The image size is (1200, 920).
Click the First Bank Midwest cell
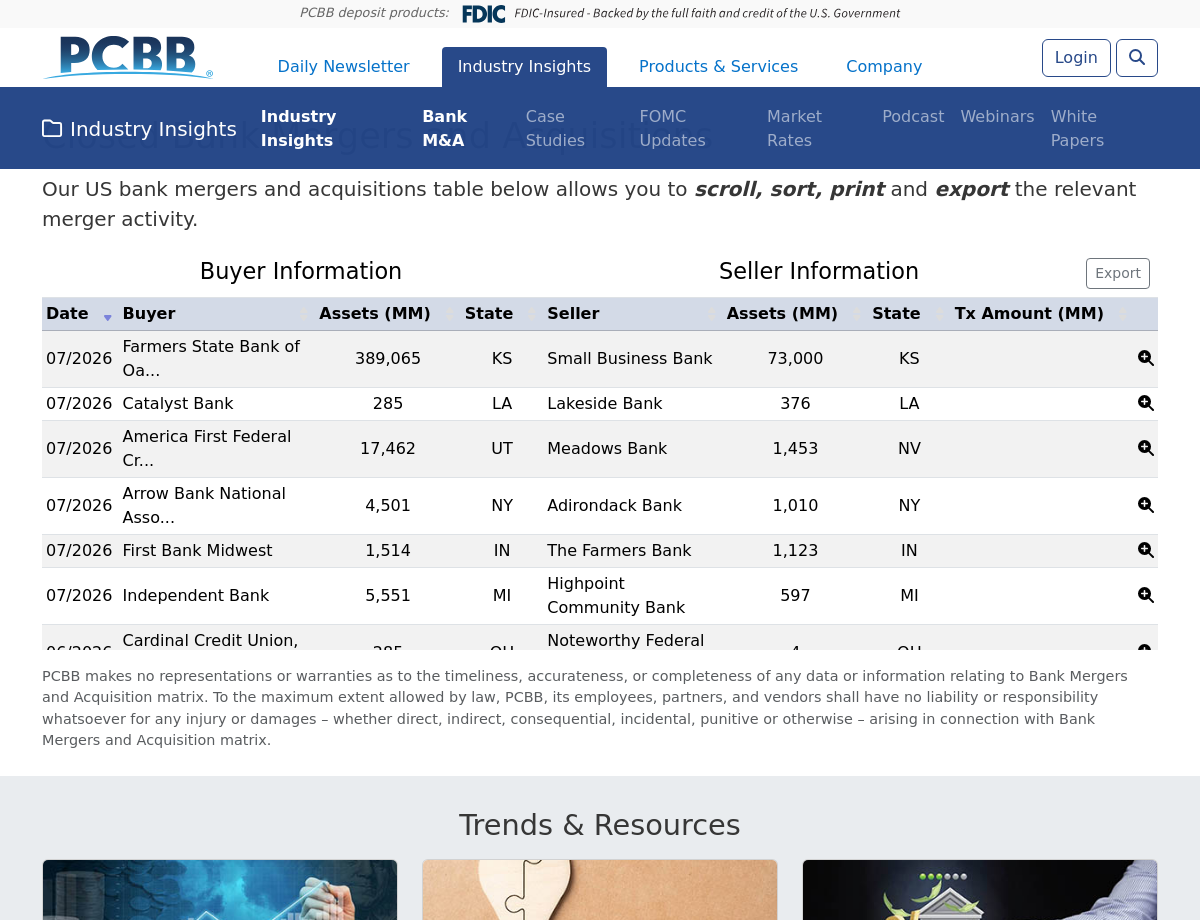coord(216,550)
